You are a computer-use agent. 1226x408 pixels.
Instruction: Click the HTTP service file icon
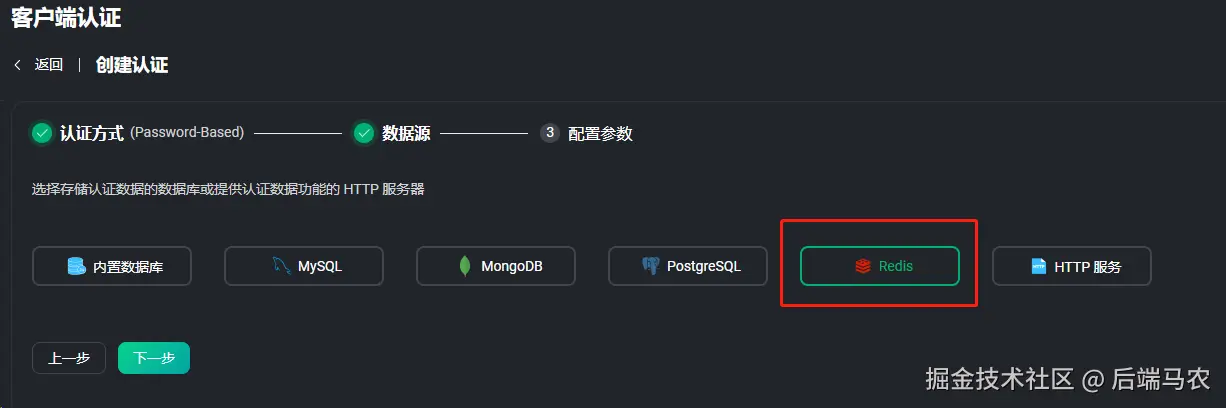(1038, 267)
